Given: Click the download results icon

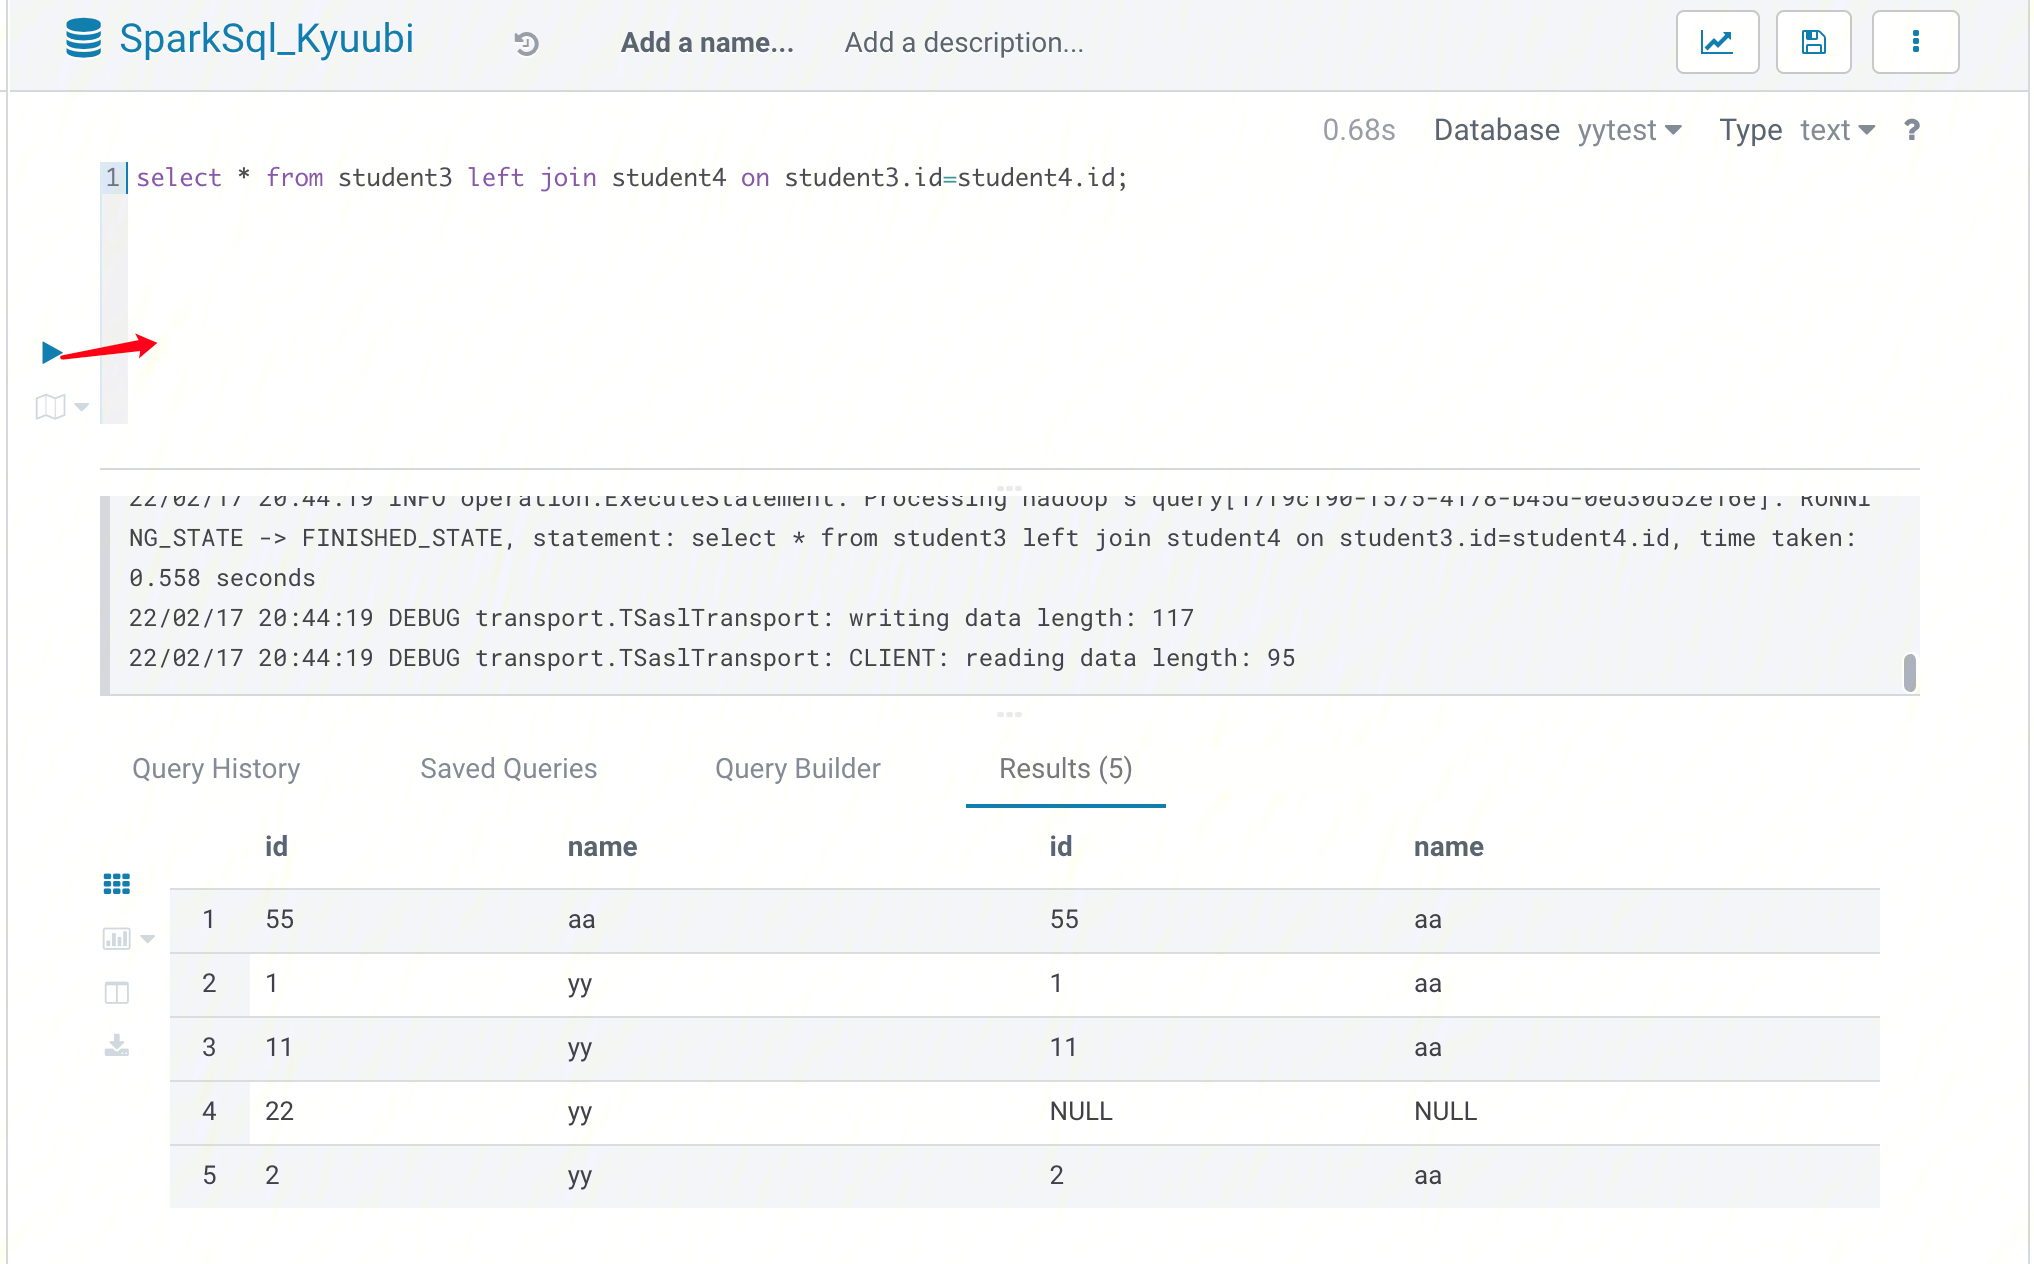Looking at the screenshot, I should point(116,1046).
